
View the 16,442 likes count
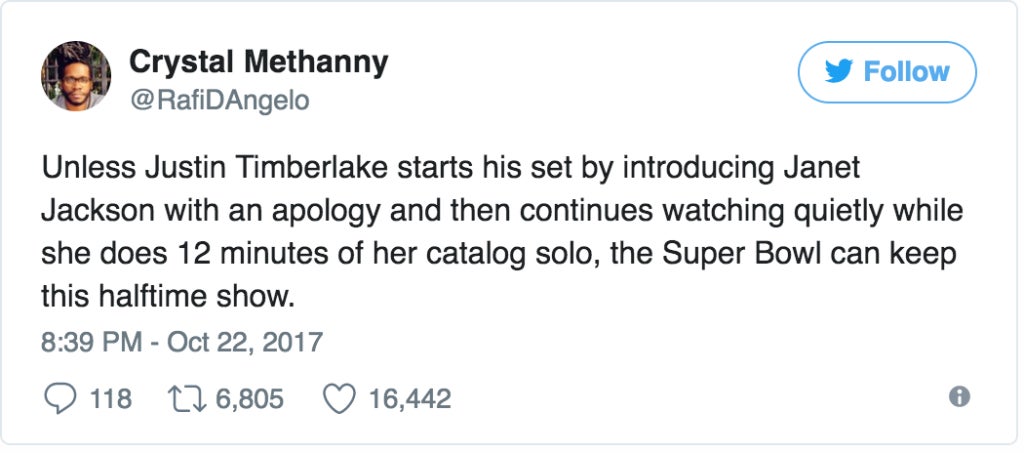pos(410,398)
